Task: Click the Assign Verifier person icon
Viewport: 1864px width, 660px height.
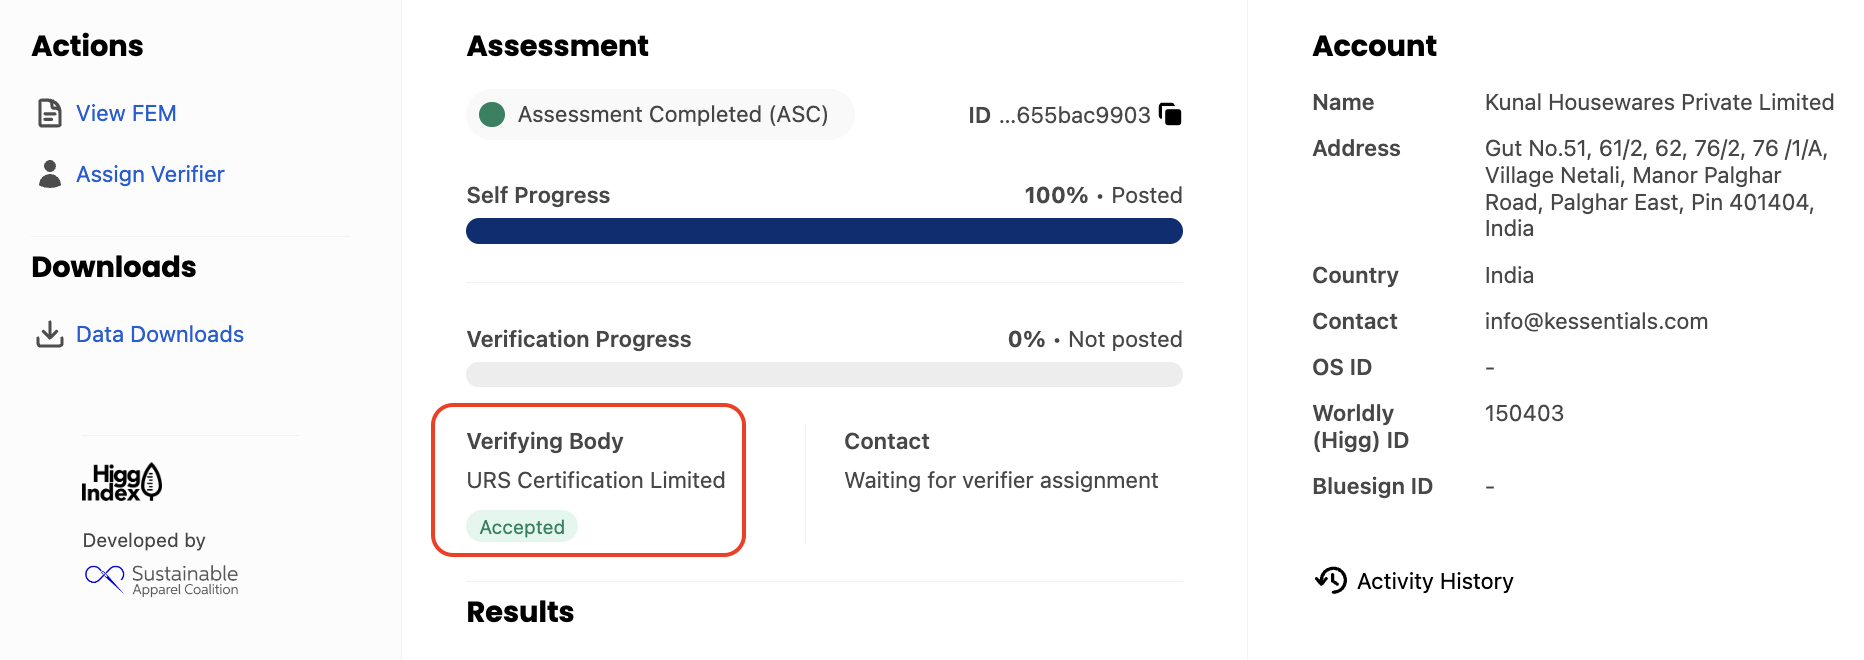Action: click(49, 174)
